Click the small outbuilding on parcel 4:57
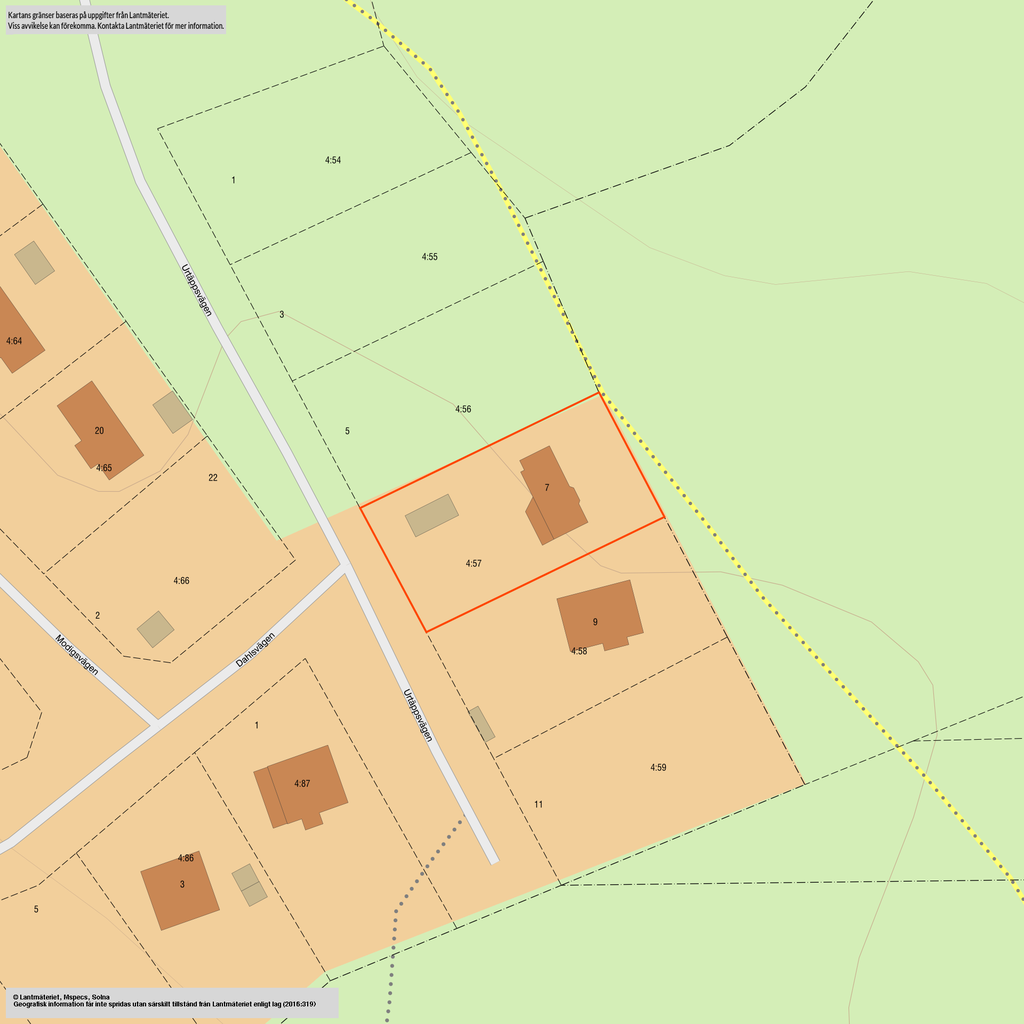The height and width of the screenshot is (1024, 1024). click(432, 515)
